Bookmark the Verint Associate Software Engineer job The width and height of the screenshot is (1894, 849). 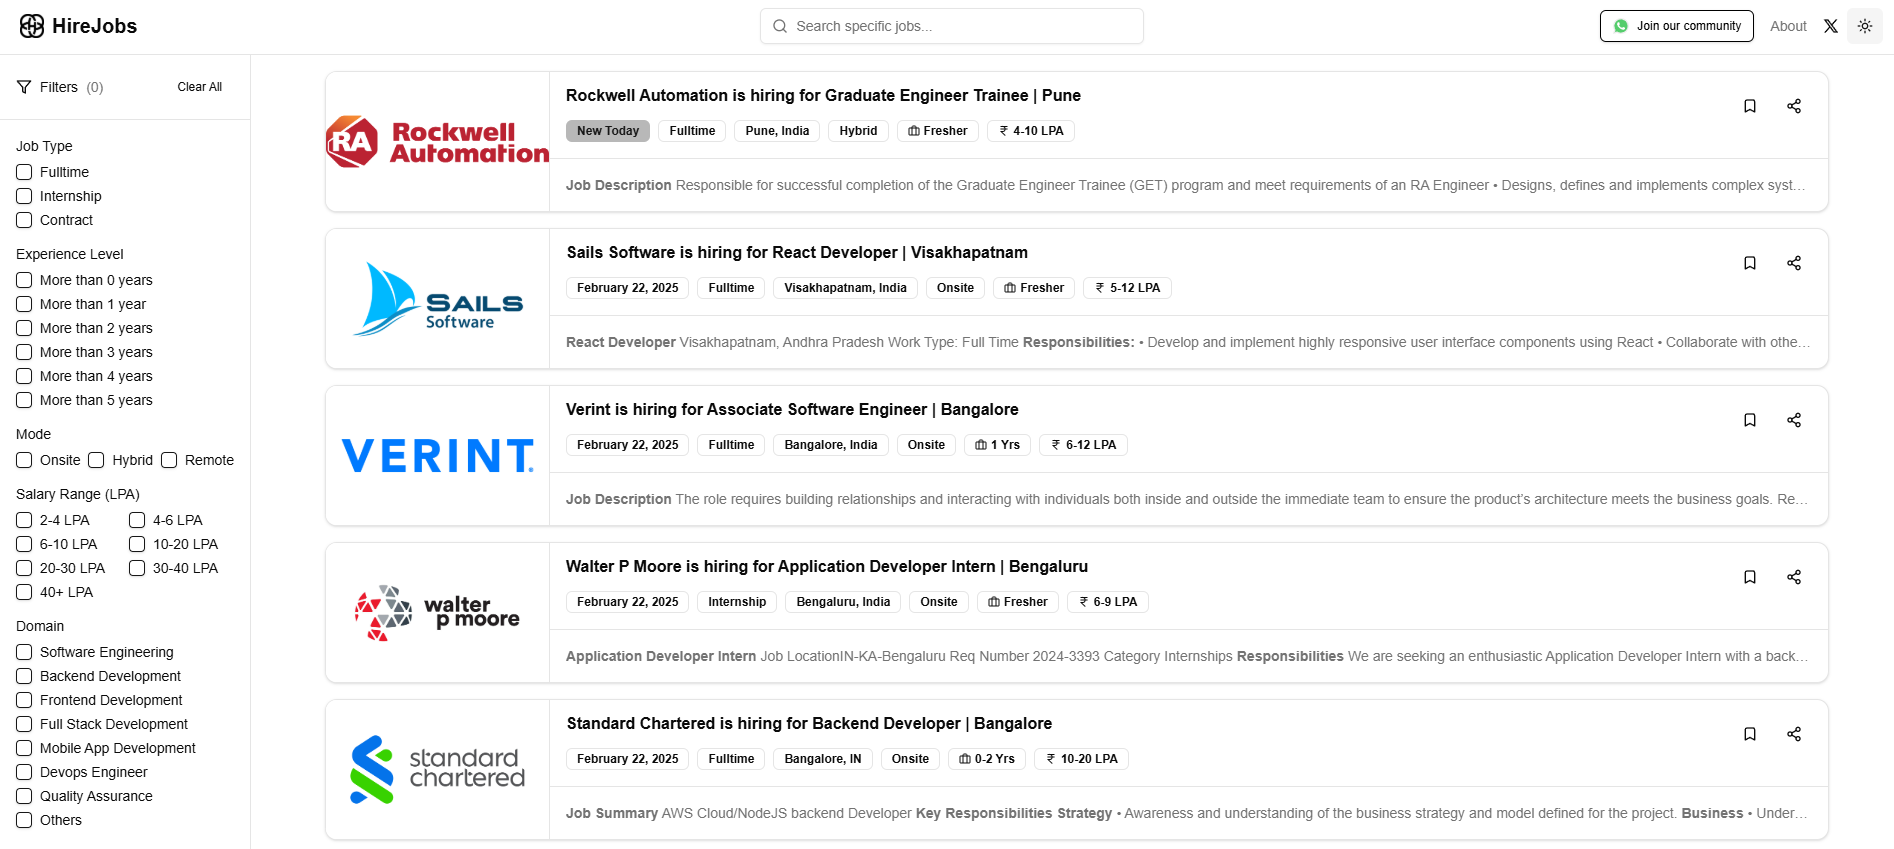click(x=1750, y=420)
